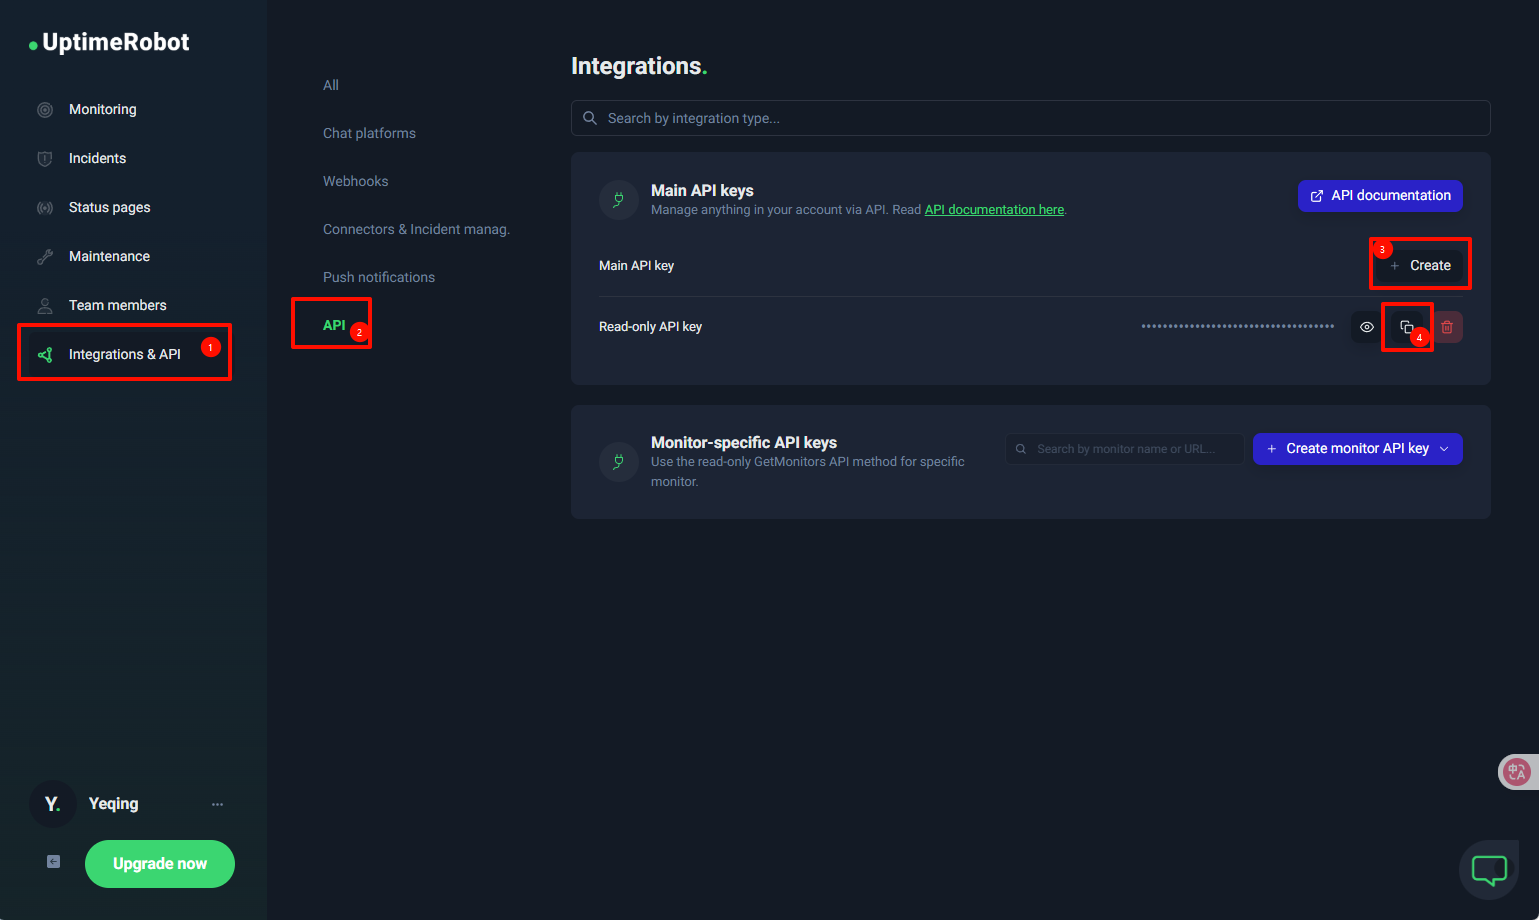
Task: Click the Read-only API key label
Action: (650, 327)
